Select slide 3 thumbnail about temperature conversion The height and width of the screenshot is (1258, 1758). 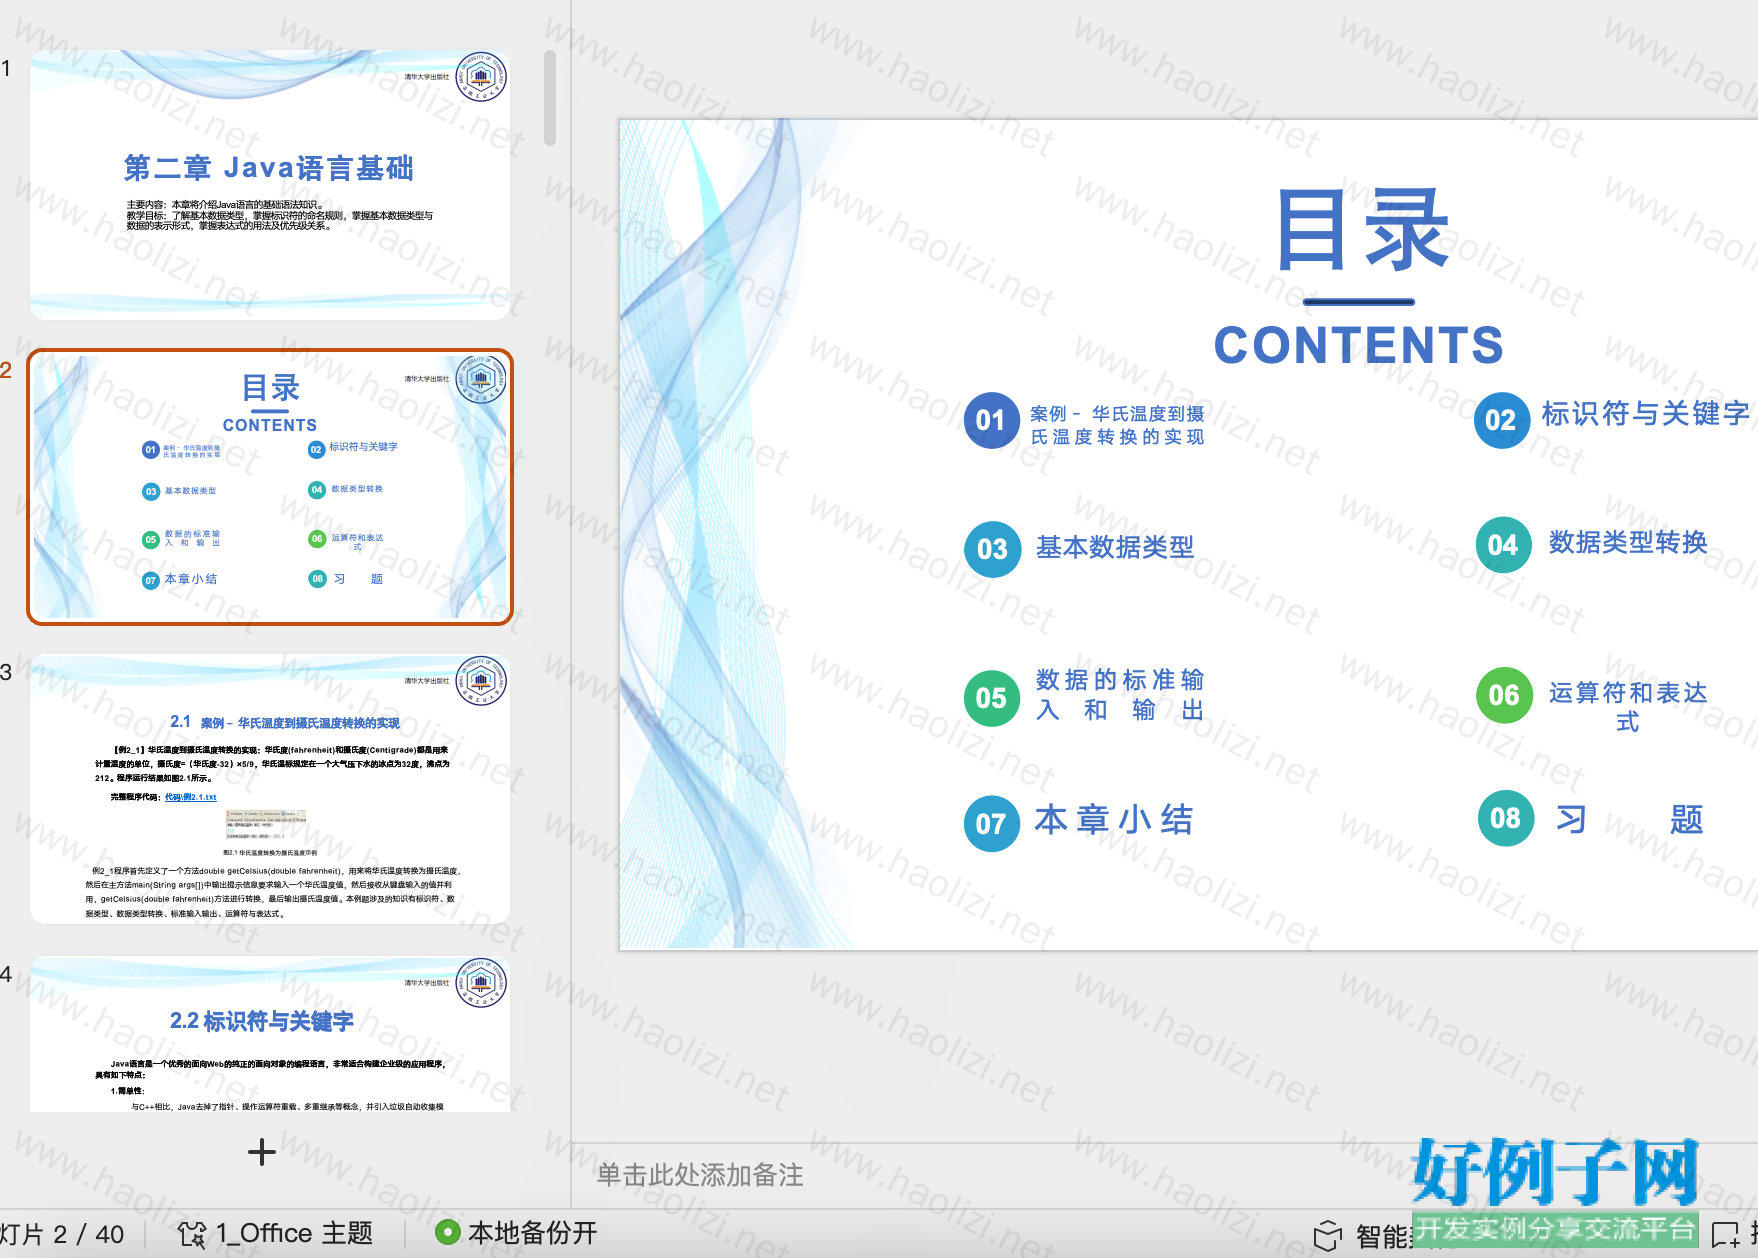pos(269,789)
